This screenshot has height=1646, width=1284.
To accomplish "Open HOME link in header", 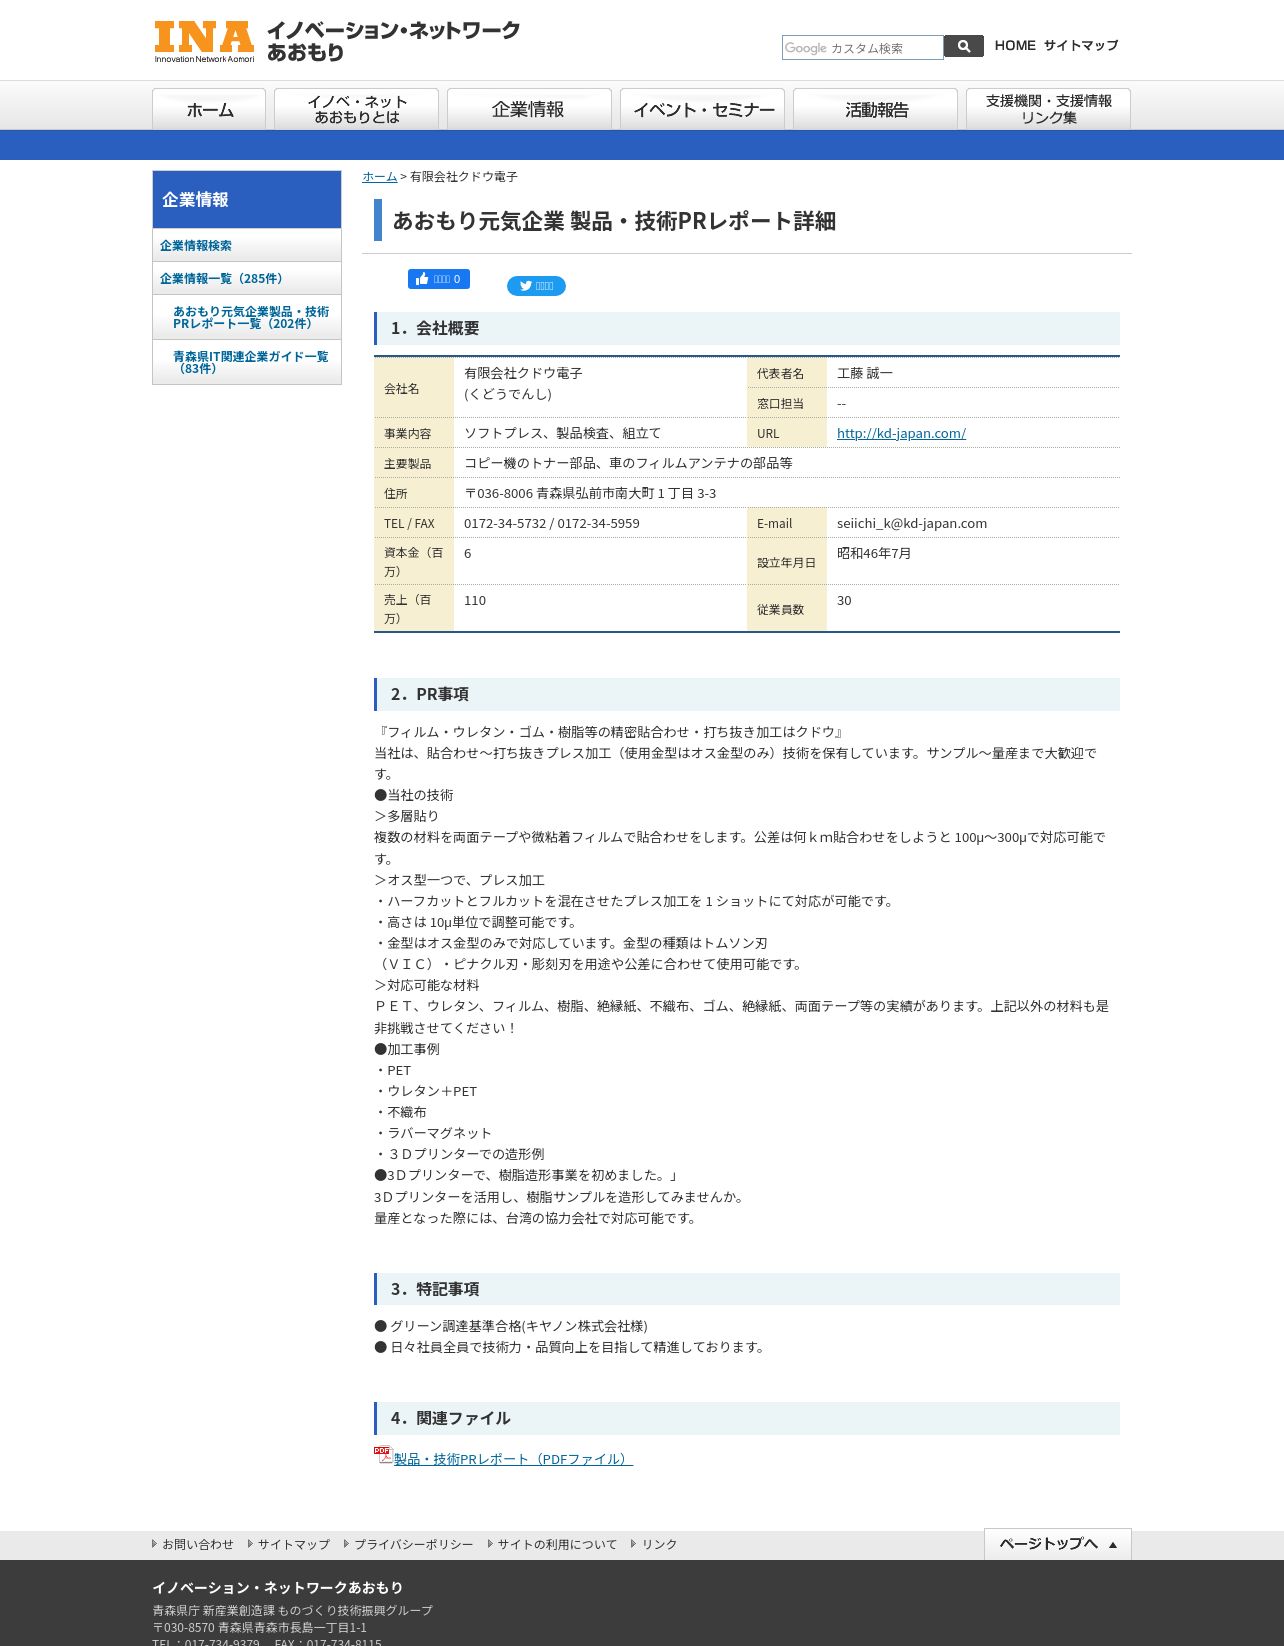I will 1015,46.
